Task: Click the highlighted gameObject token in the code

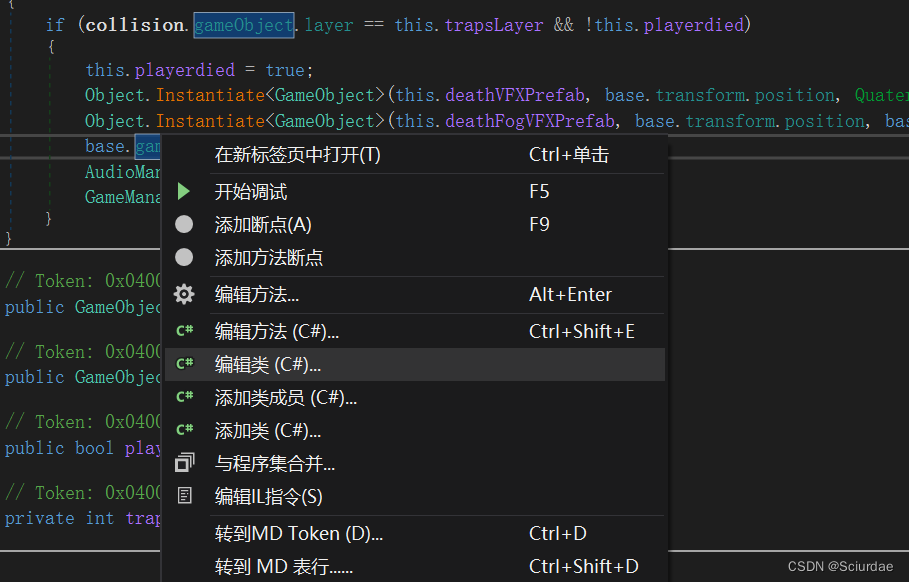Action: point(243,24)
